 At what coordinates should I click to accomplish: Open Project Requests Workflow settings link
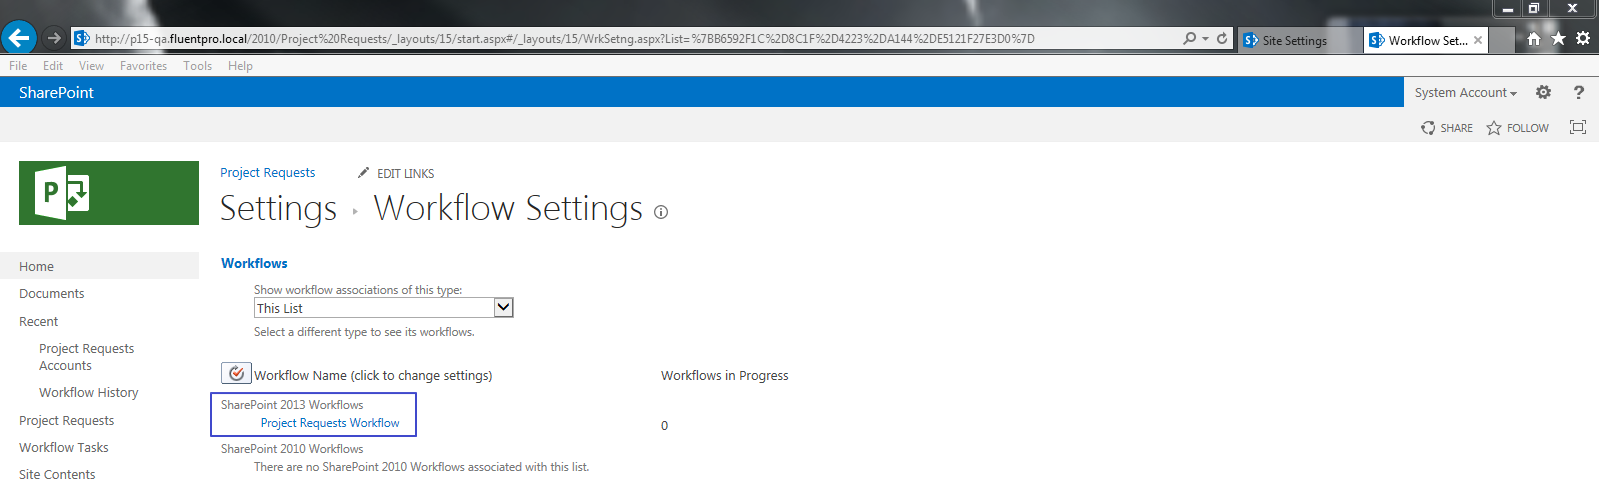330,423
